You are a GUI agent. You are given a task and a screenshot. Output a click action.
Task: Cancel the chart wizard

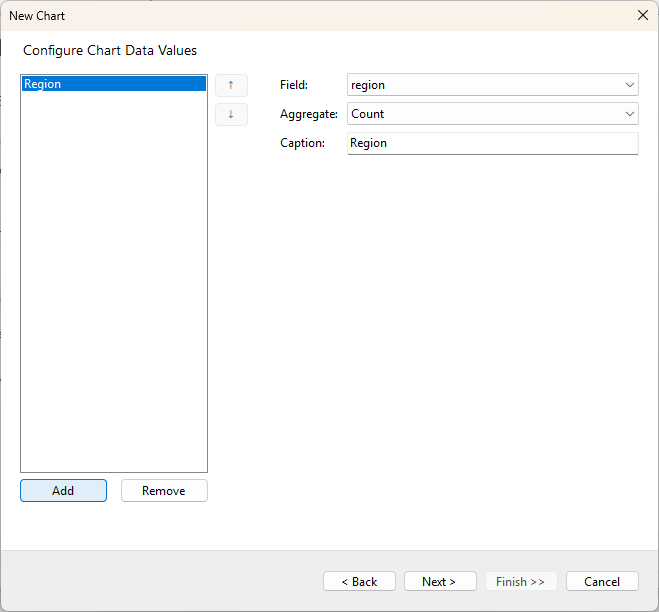[602, 581]
